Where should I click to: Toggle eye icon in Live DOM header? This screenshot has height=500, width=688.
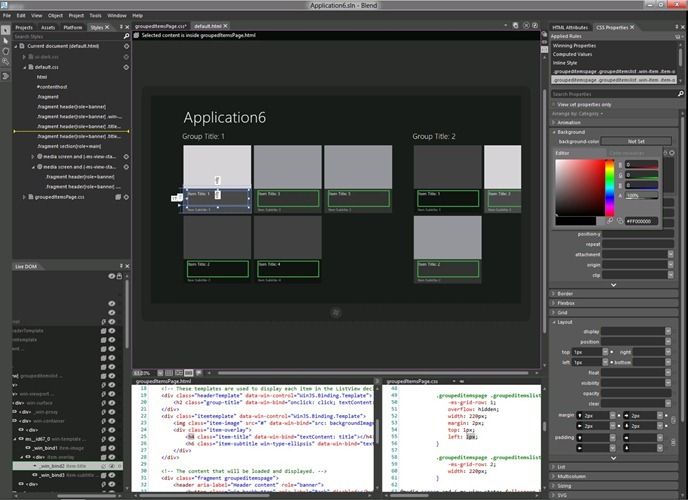pos(112,275)
